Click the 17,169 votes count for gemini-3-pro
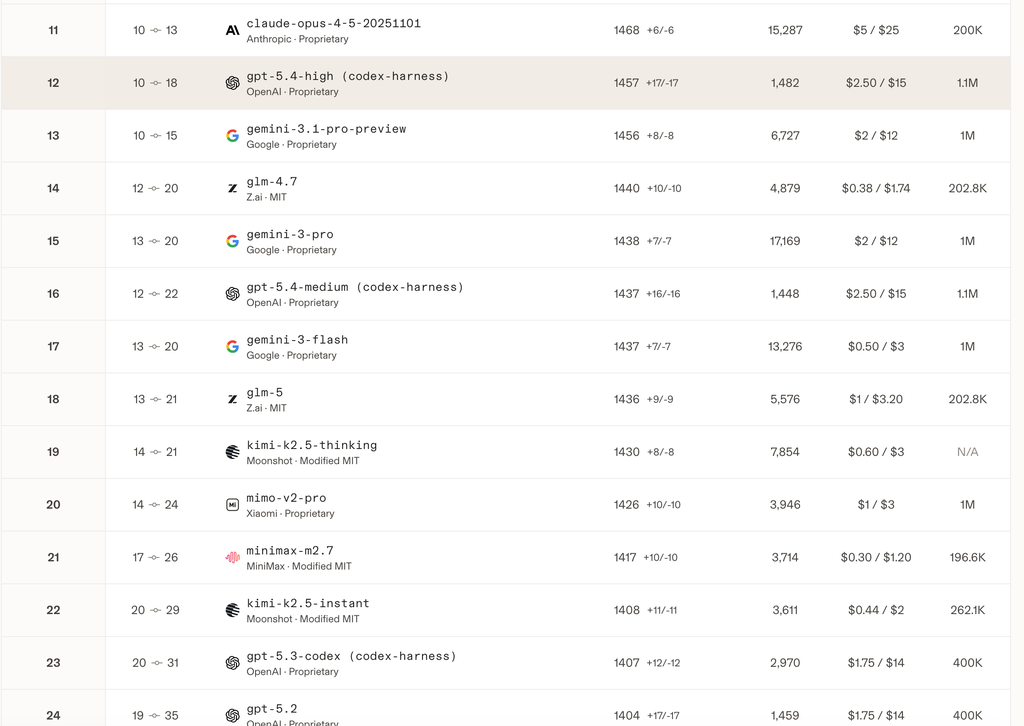Screen dimensions: 1024x726 click(x=785, y=241)
